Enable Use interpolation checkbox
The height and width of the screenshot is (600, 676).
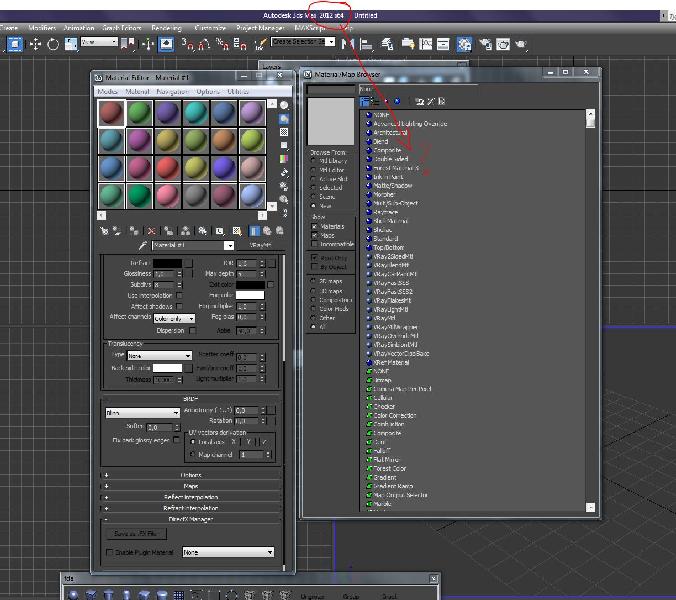click(179, 296)
